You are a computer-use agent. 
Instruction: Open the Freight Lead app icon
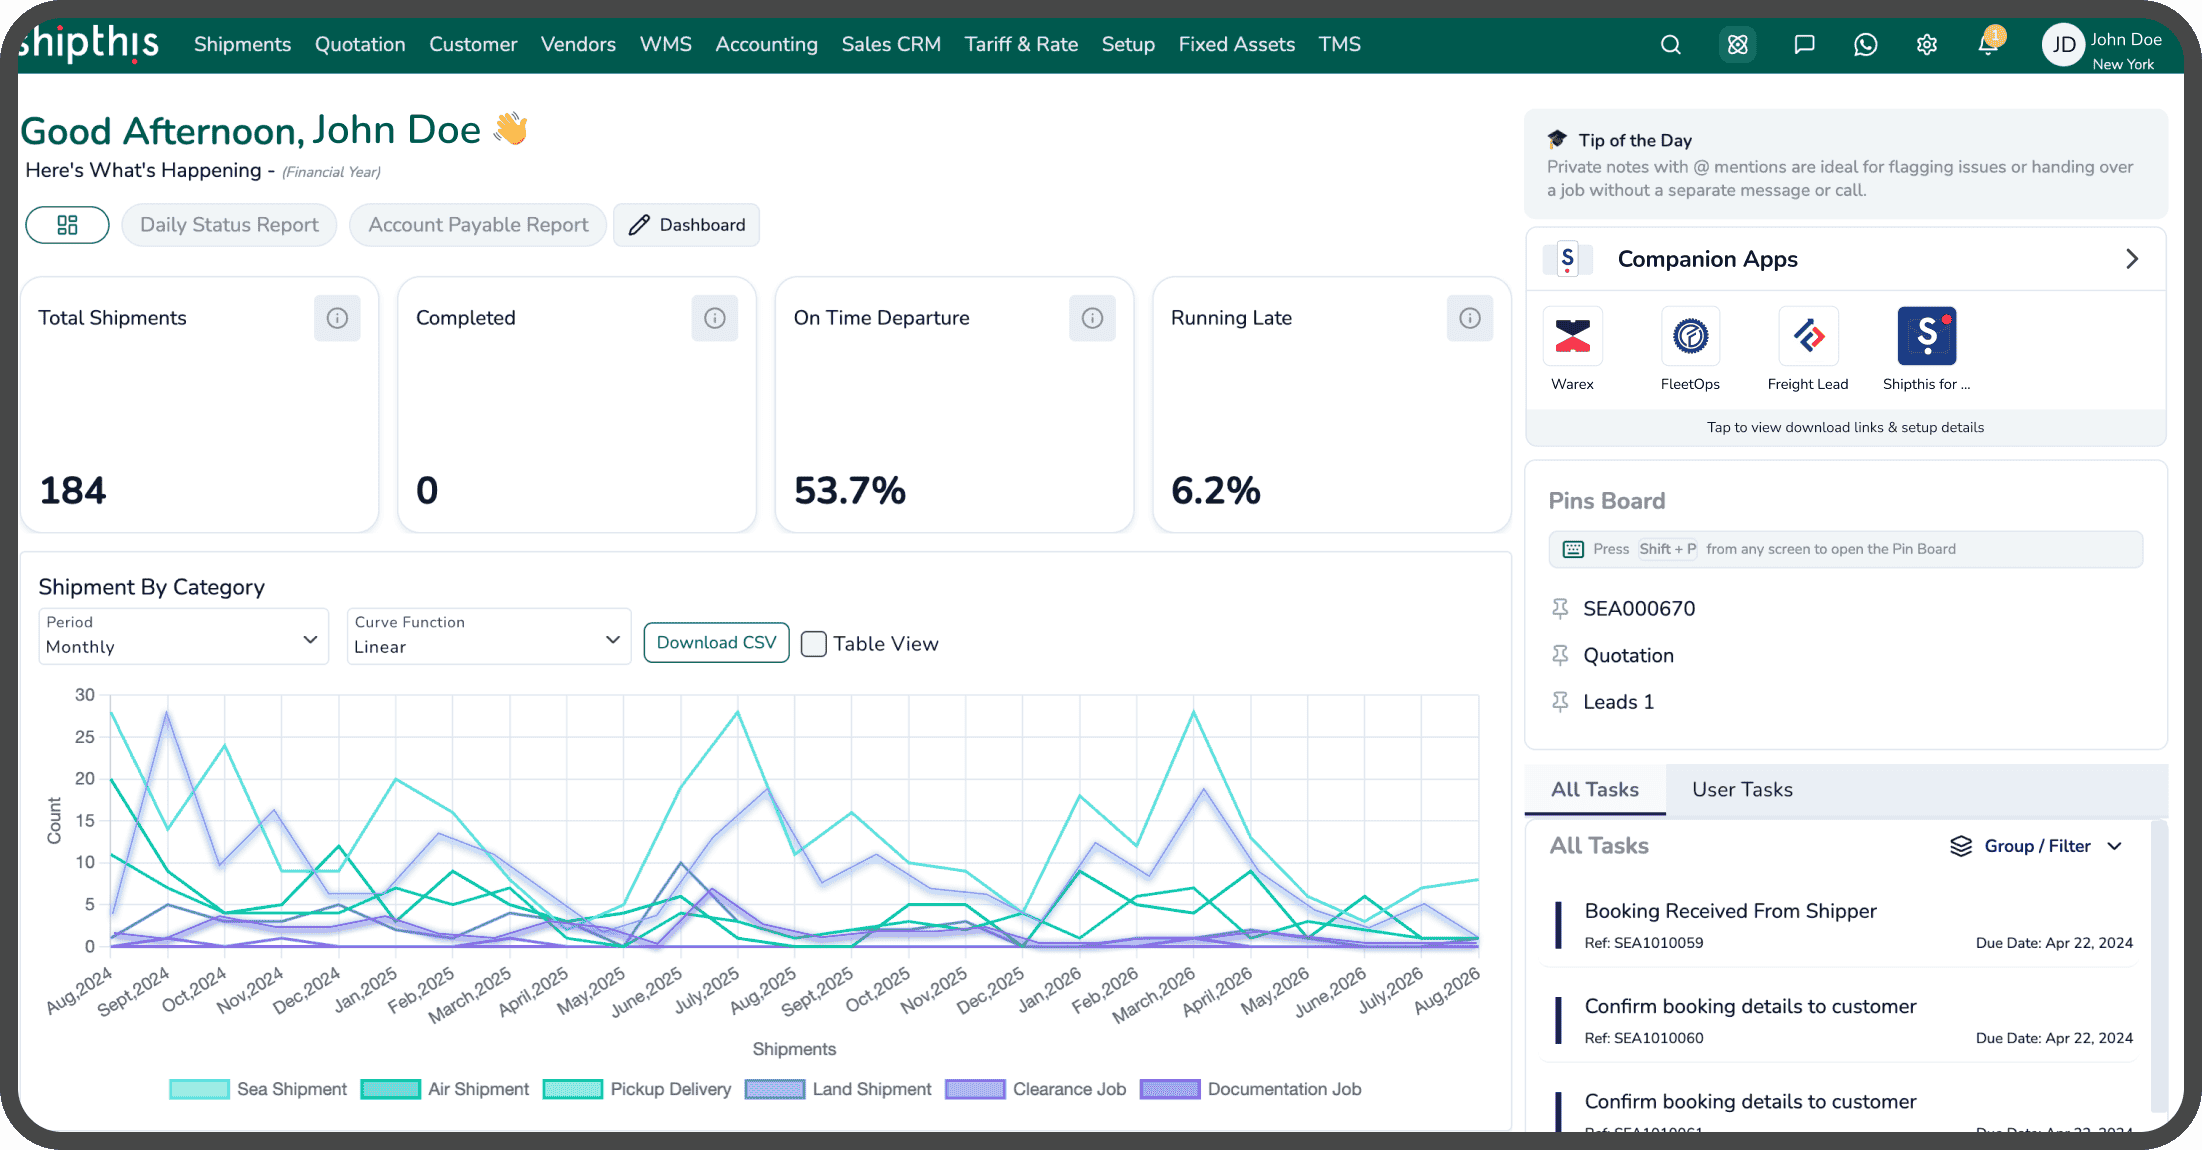tap(1808, 349)
